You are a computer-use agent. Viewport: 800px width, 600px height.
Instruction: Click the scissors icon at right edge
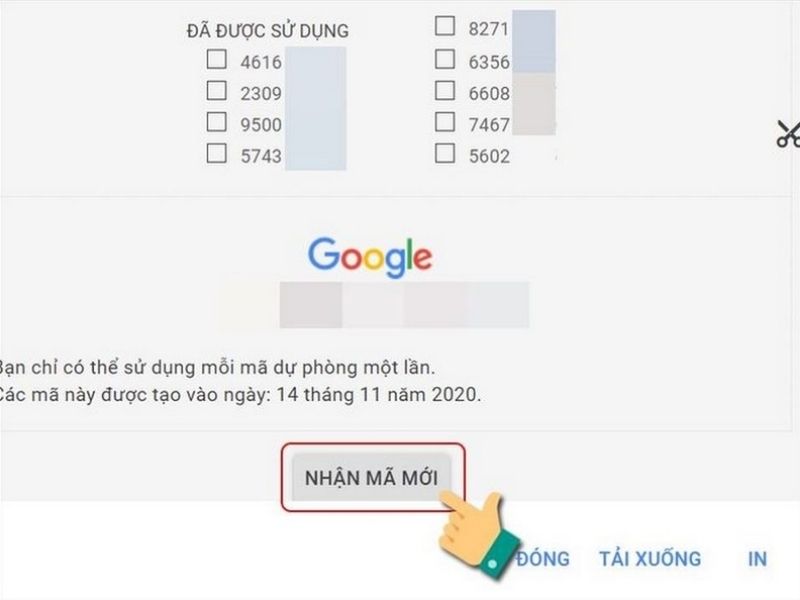point(789,134)
